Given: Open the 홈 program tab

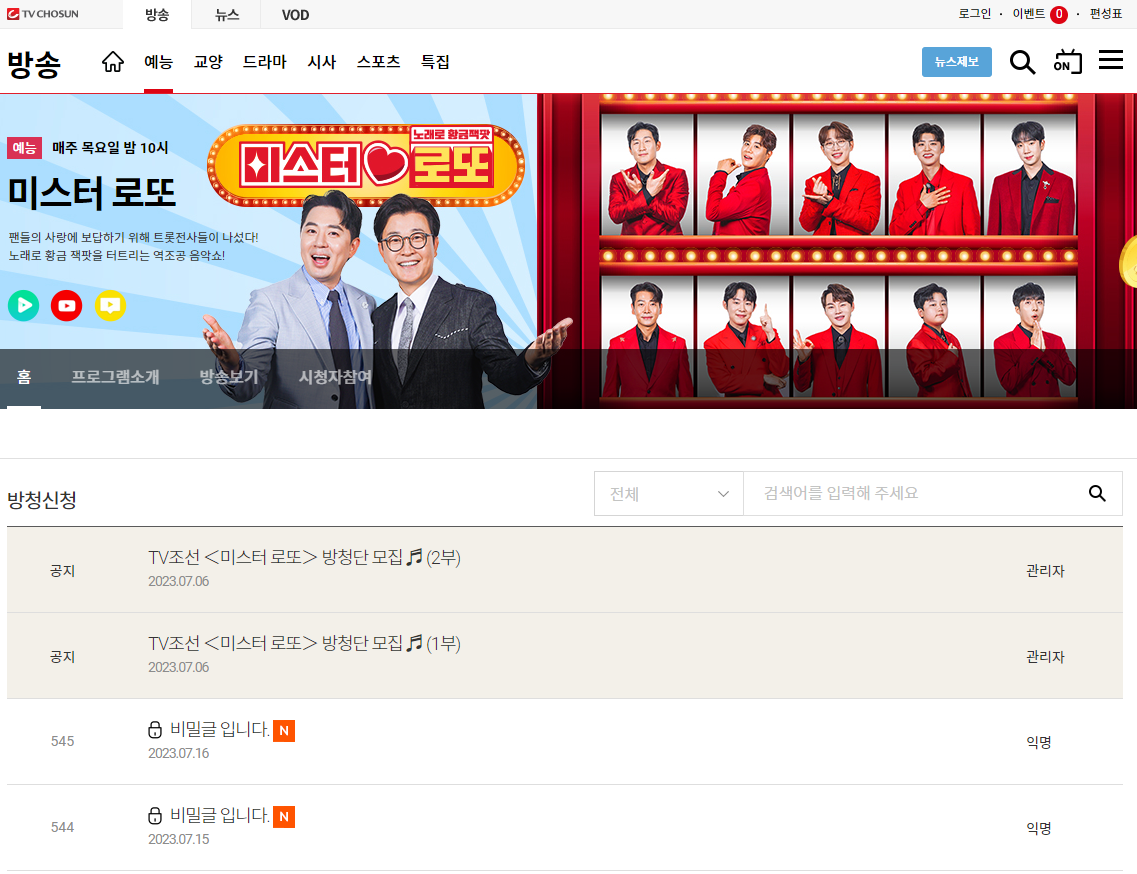Looking at the screenshot, I should click(24, 377).
